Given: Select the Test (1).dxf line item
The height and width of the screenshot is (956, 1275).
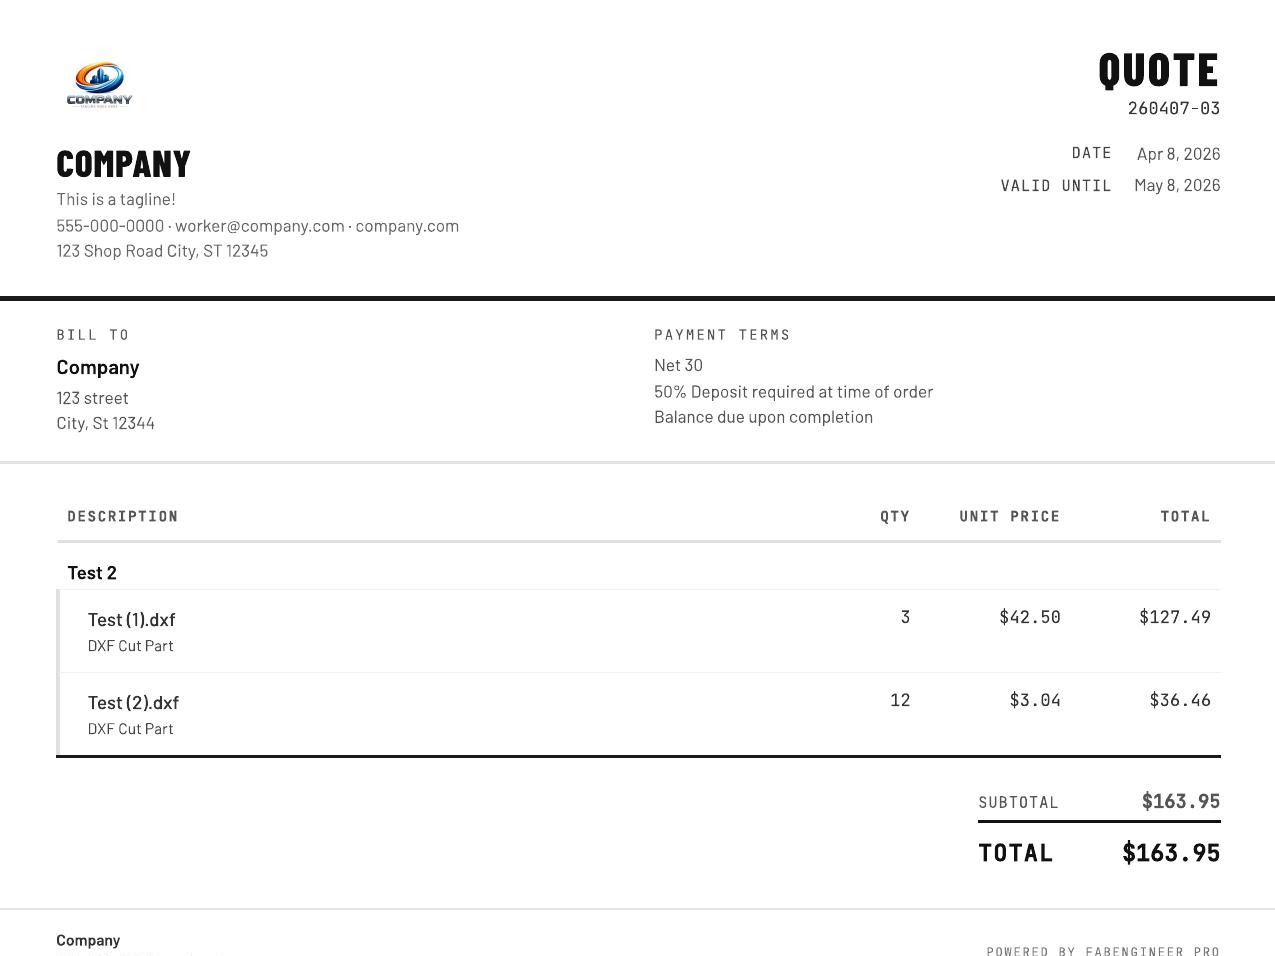Looking at the screenshot, I should click(131, 620).
